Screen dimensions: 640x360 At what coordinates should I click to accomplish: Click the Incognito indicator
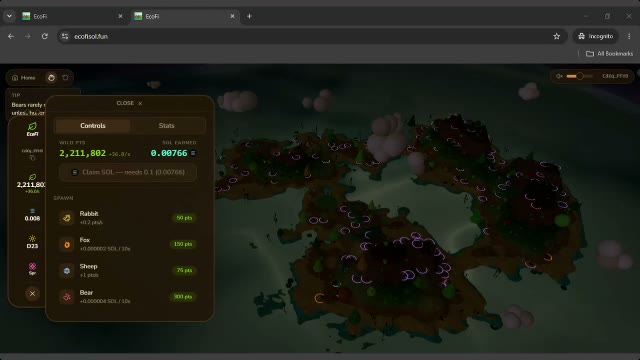[596, 36]
